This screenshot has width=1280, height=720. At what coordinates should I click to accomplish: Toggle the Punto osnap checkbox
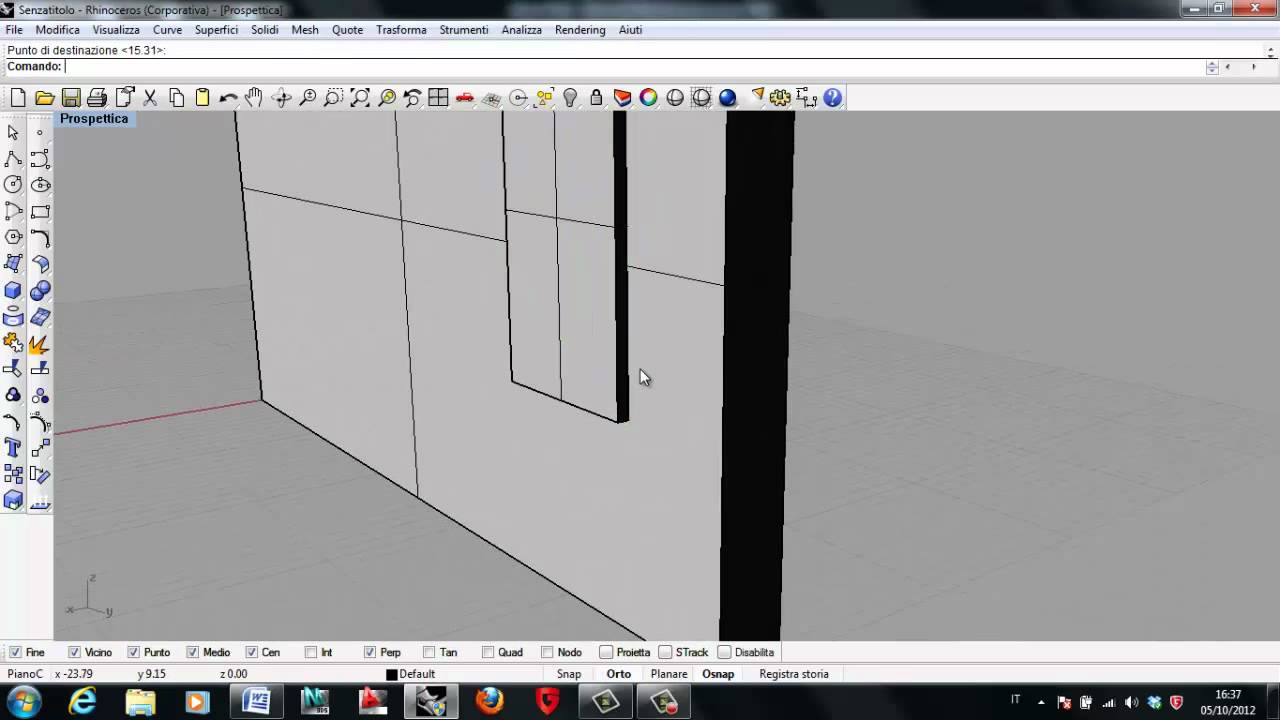[133, 652]
